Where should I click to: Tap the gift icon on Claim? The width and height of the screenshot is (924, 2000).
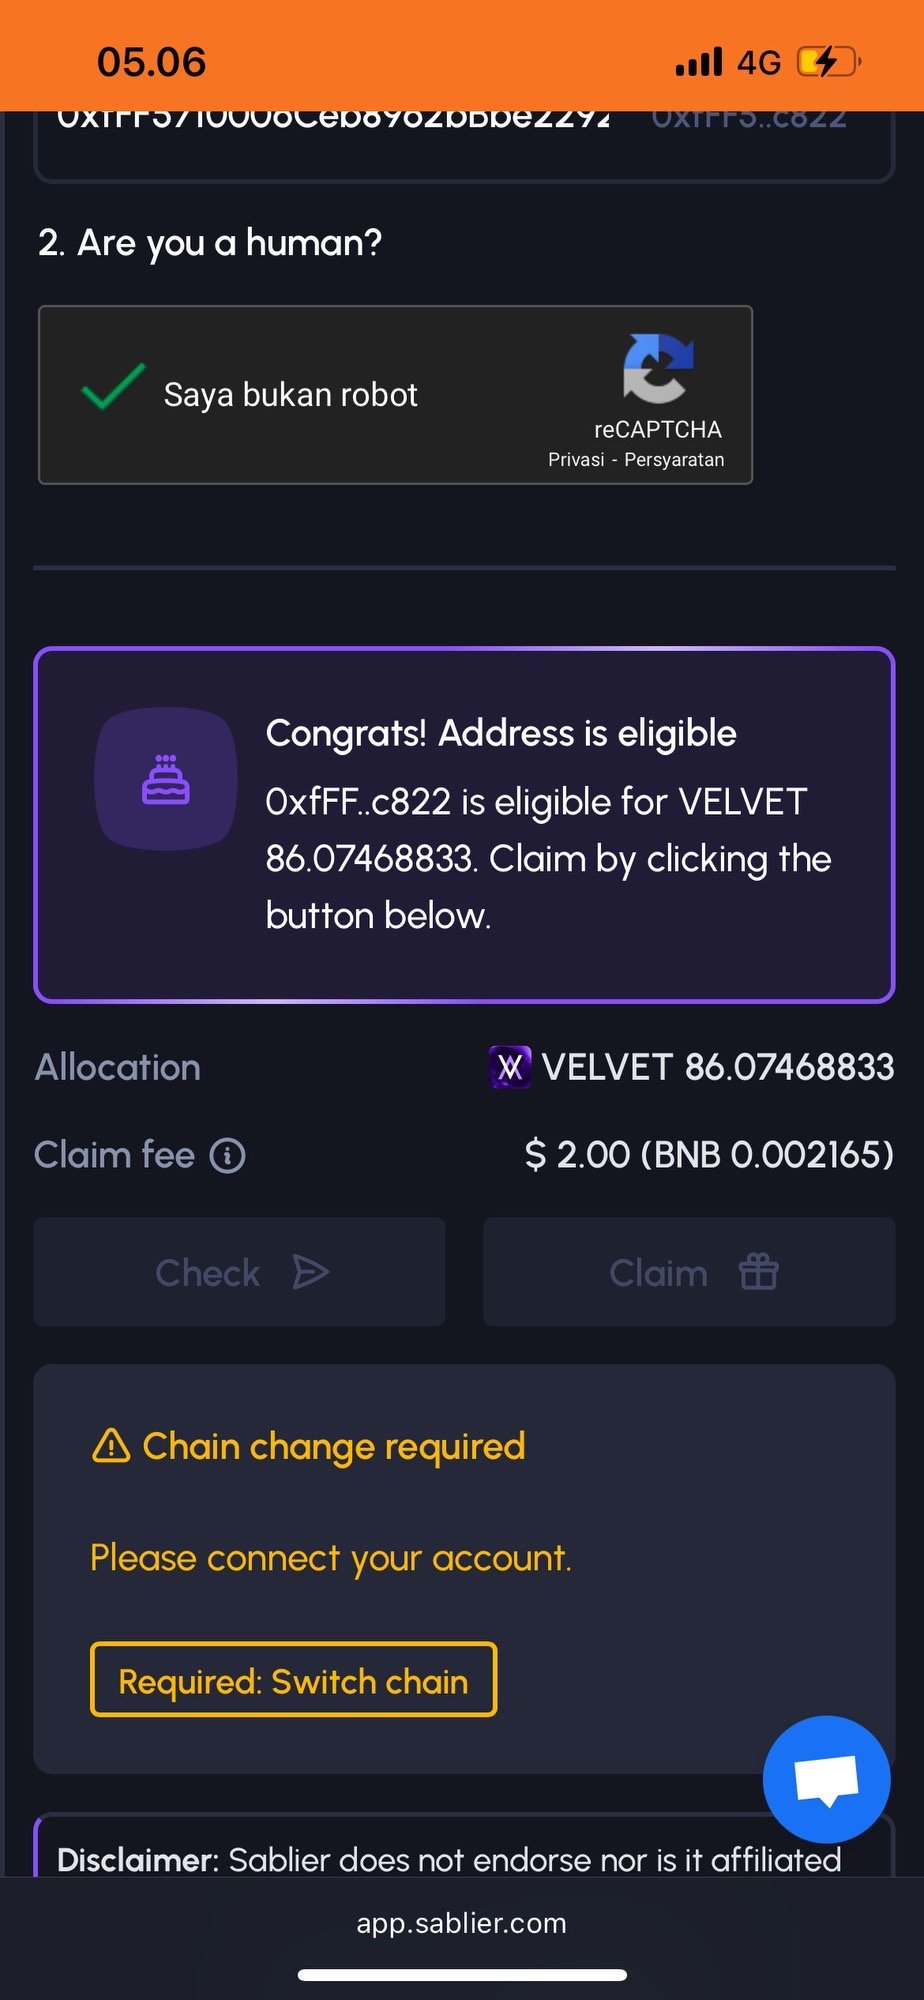pos(758,1272)
